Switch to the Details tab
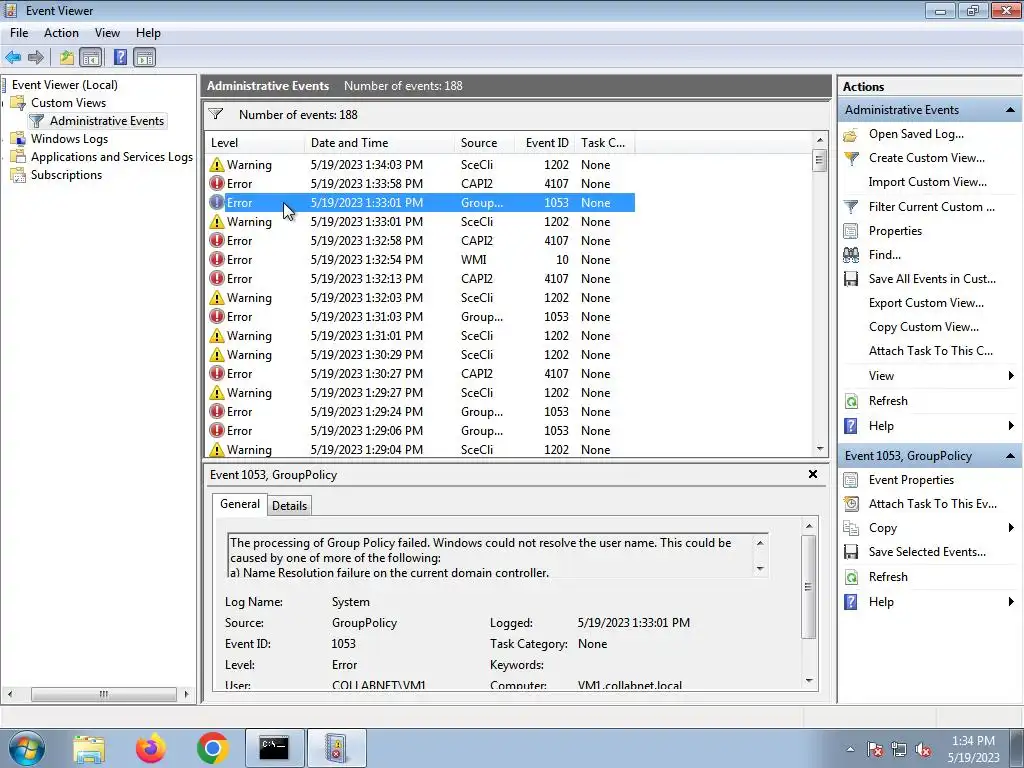The width and height of the screenshot is (1024, 768). (x=289, y=506)
